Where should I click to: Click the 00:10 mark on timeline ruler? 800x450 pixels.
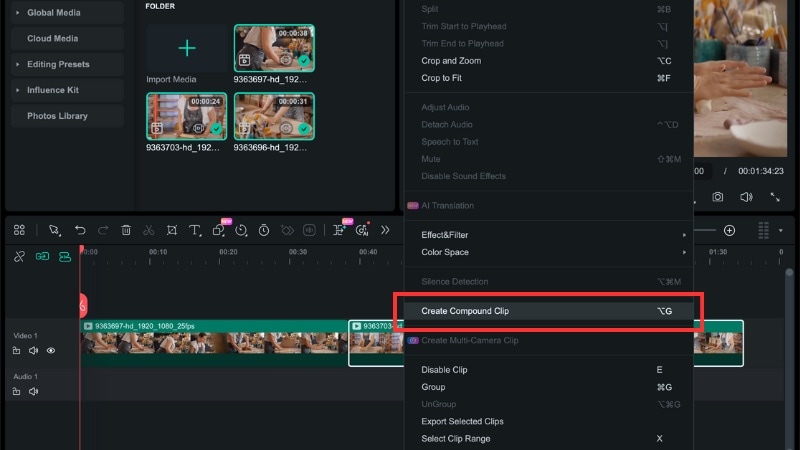tap(158, 252)
